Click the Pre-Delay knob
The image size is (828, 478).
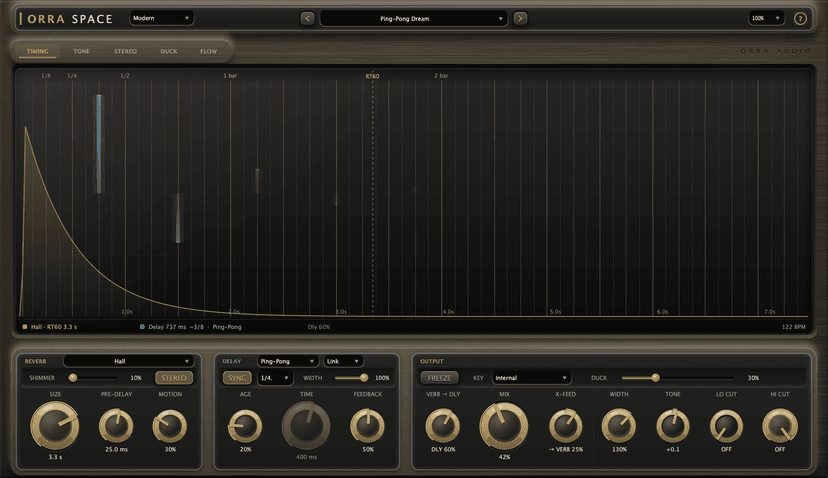[x=116, y=426]
